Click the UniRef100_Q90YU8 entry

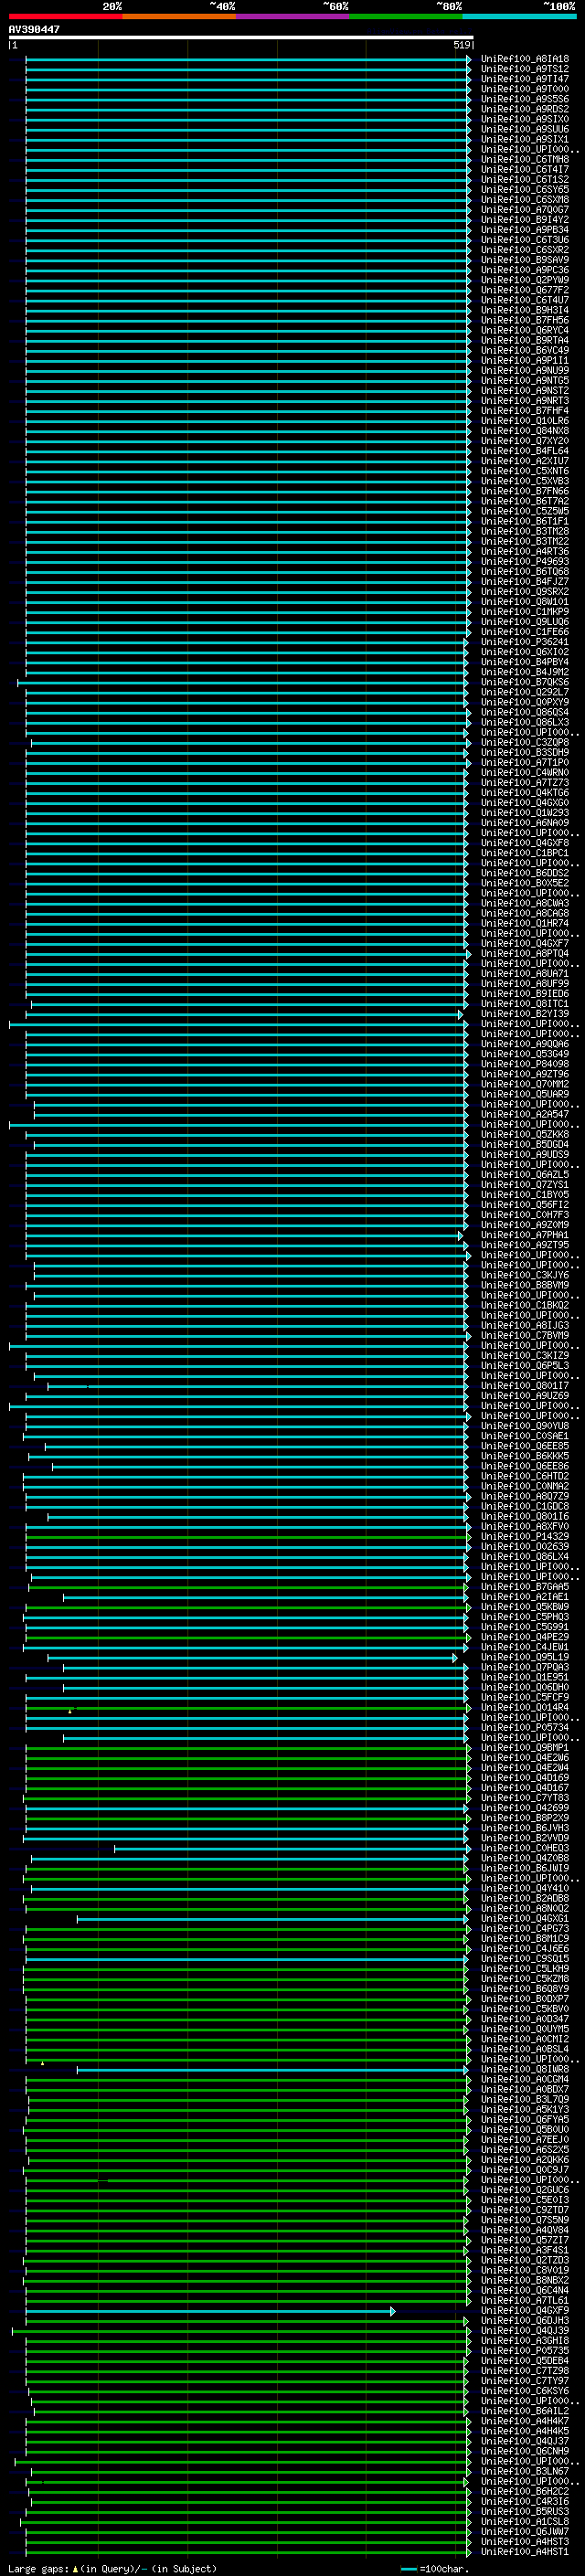coord(525,1426)
